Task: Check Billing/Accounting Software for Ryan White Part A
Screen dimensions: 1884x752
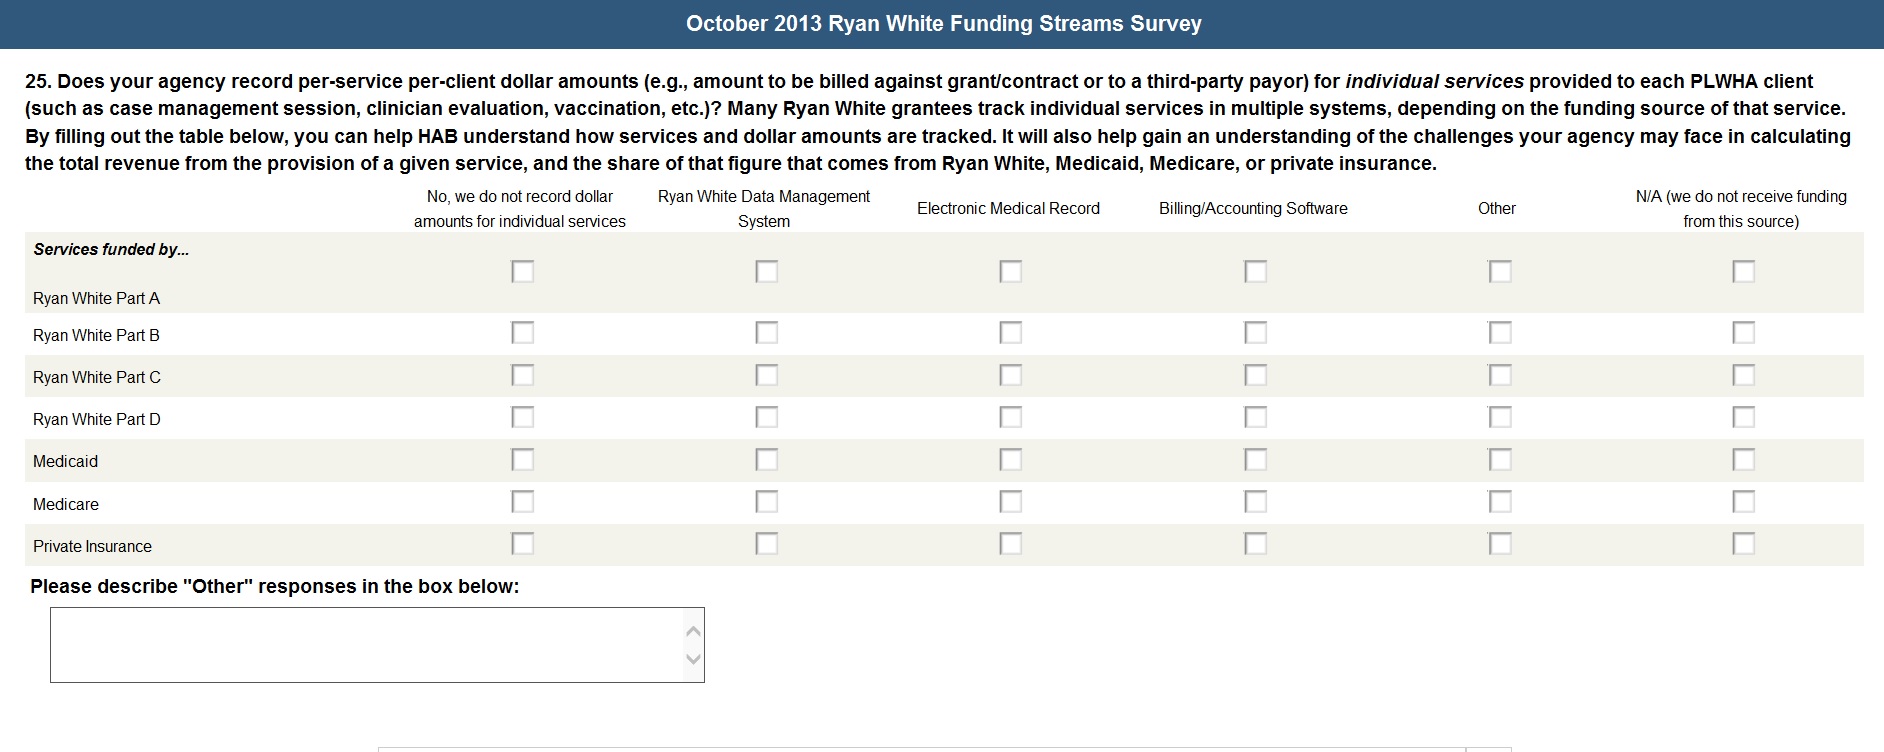Action: (1255, 271)
